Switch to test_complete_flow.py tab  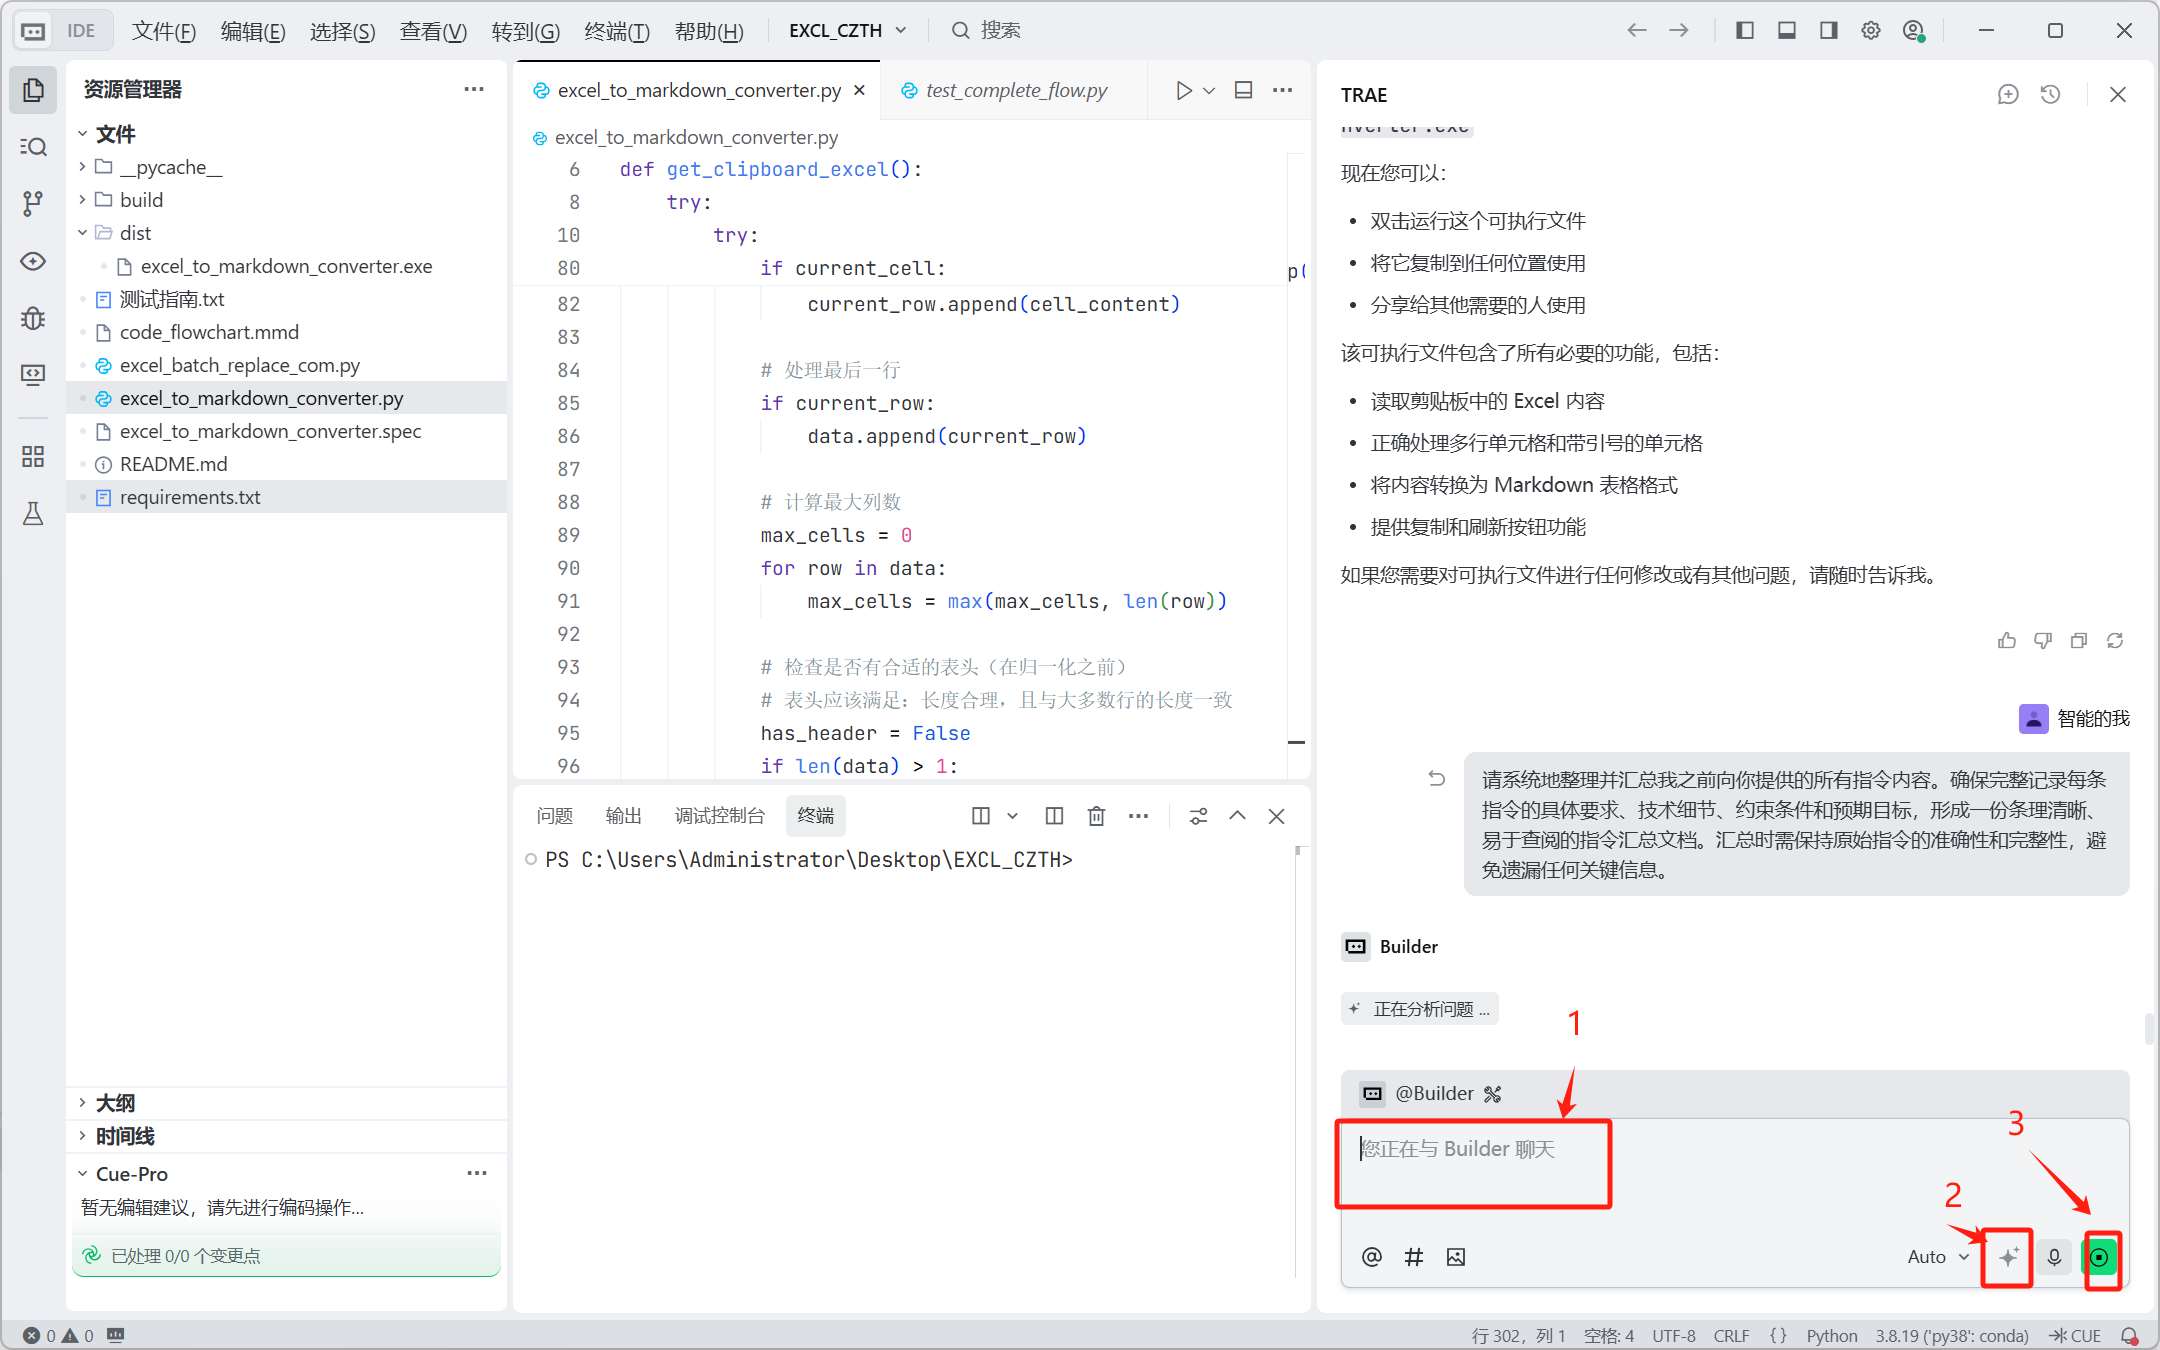click(x=1015, y=91)
